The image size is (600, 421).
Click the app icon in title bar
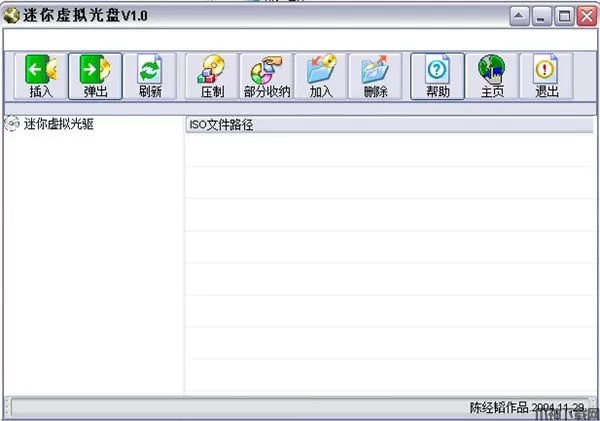pos(11,16)
